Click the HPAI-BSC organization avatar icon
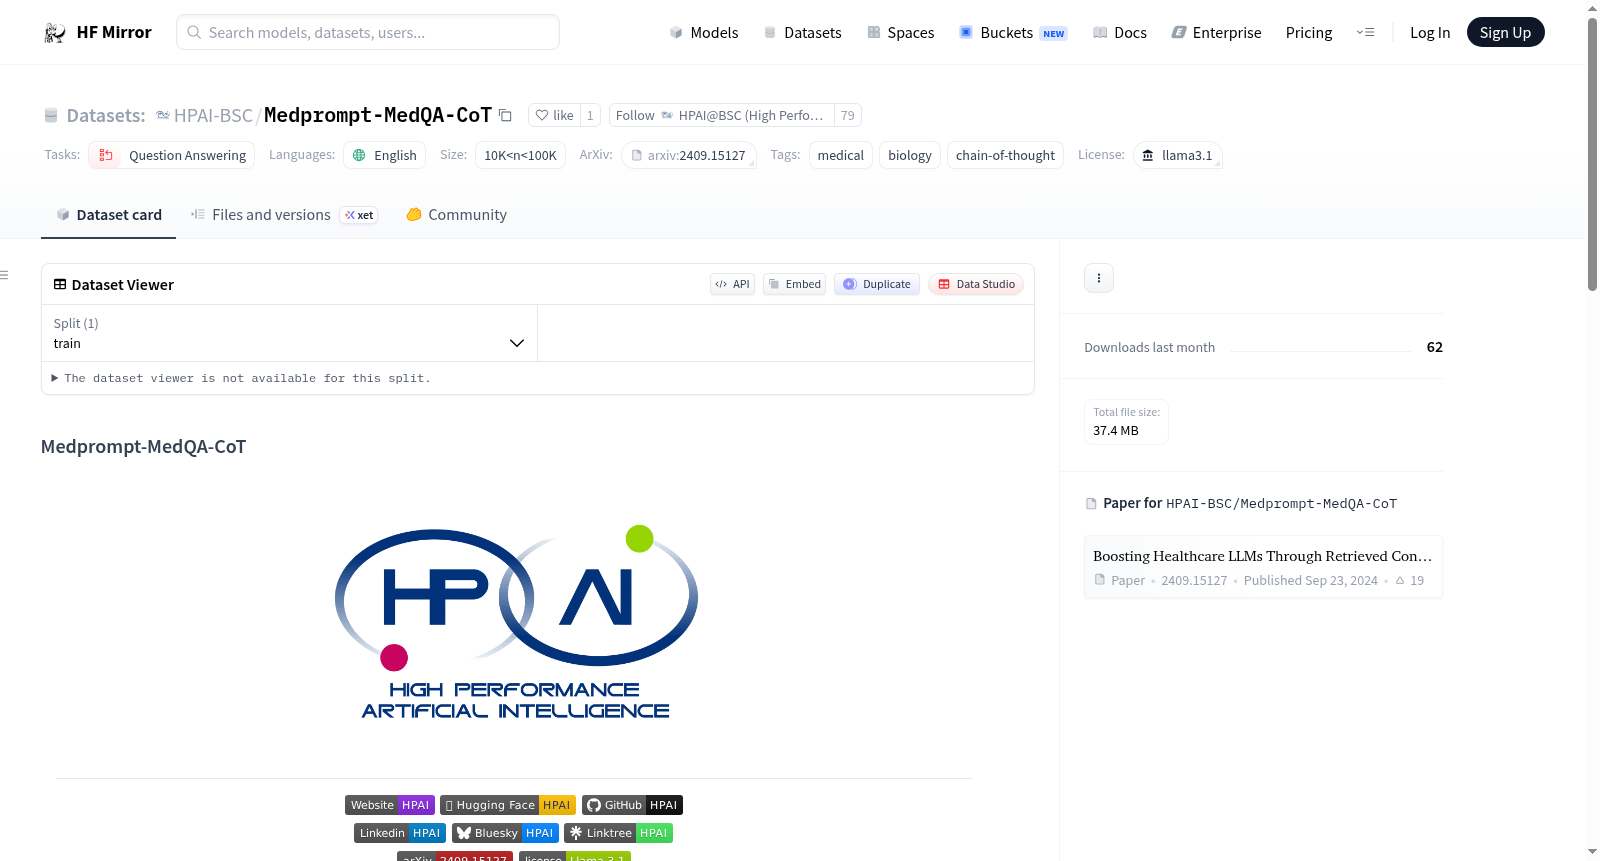1600x861 pixels. (x=163, y=116)
